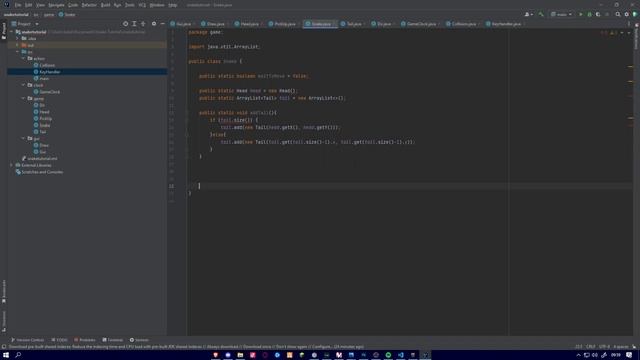Click the collapse all icon in Project panel
The image size is (640, 360).
coord(143,24)
